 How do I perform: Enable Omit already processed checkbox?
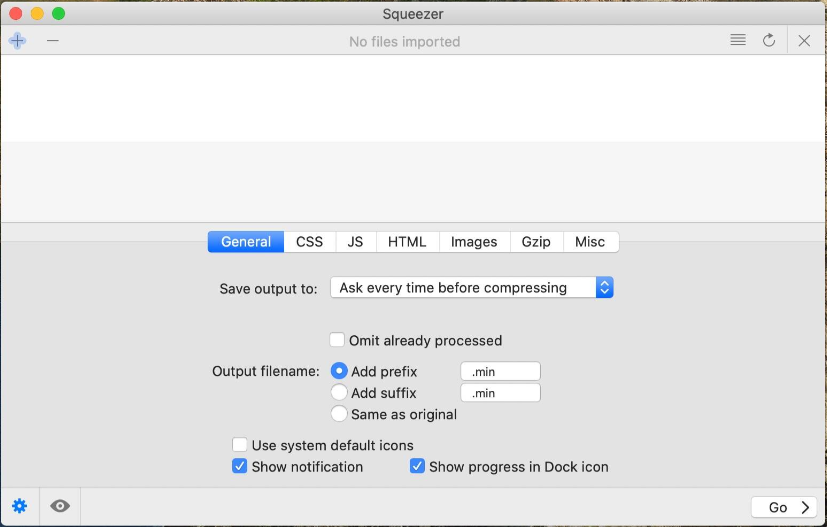pos(337,340)
